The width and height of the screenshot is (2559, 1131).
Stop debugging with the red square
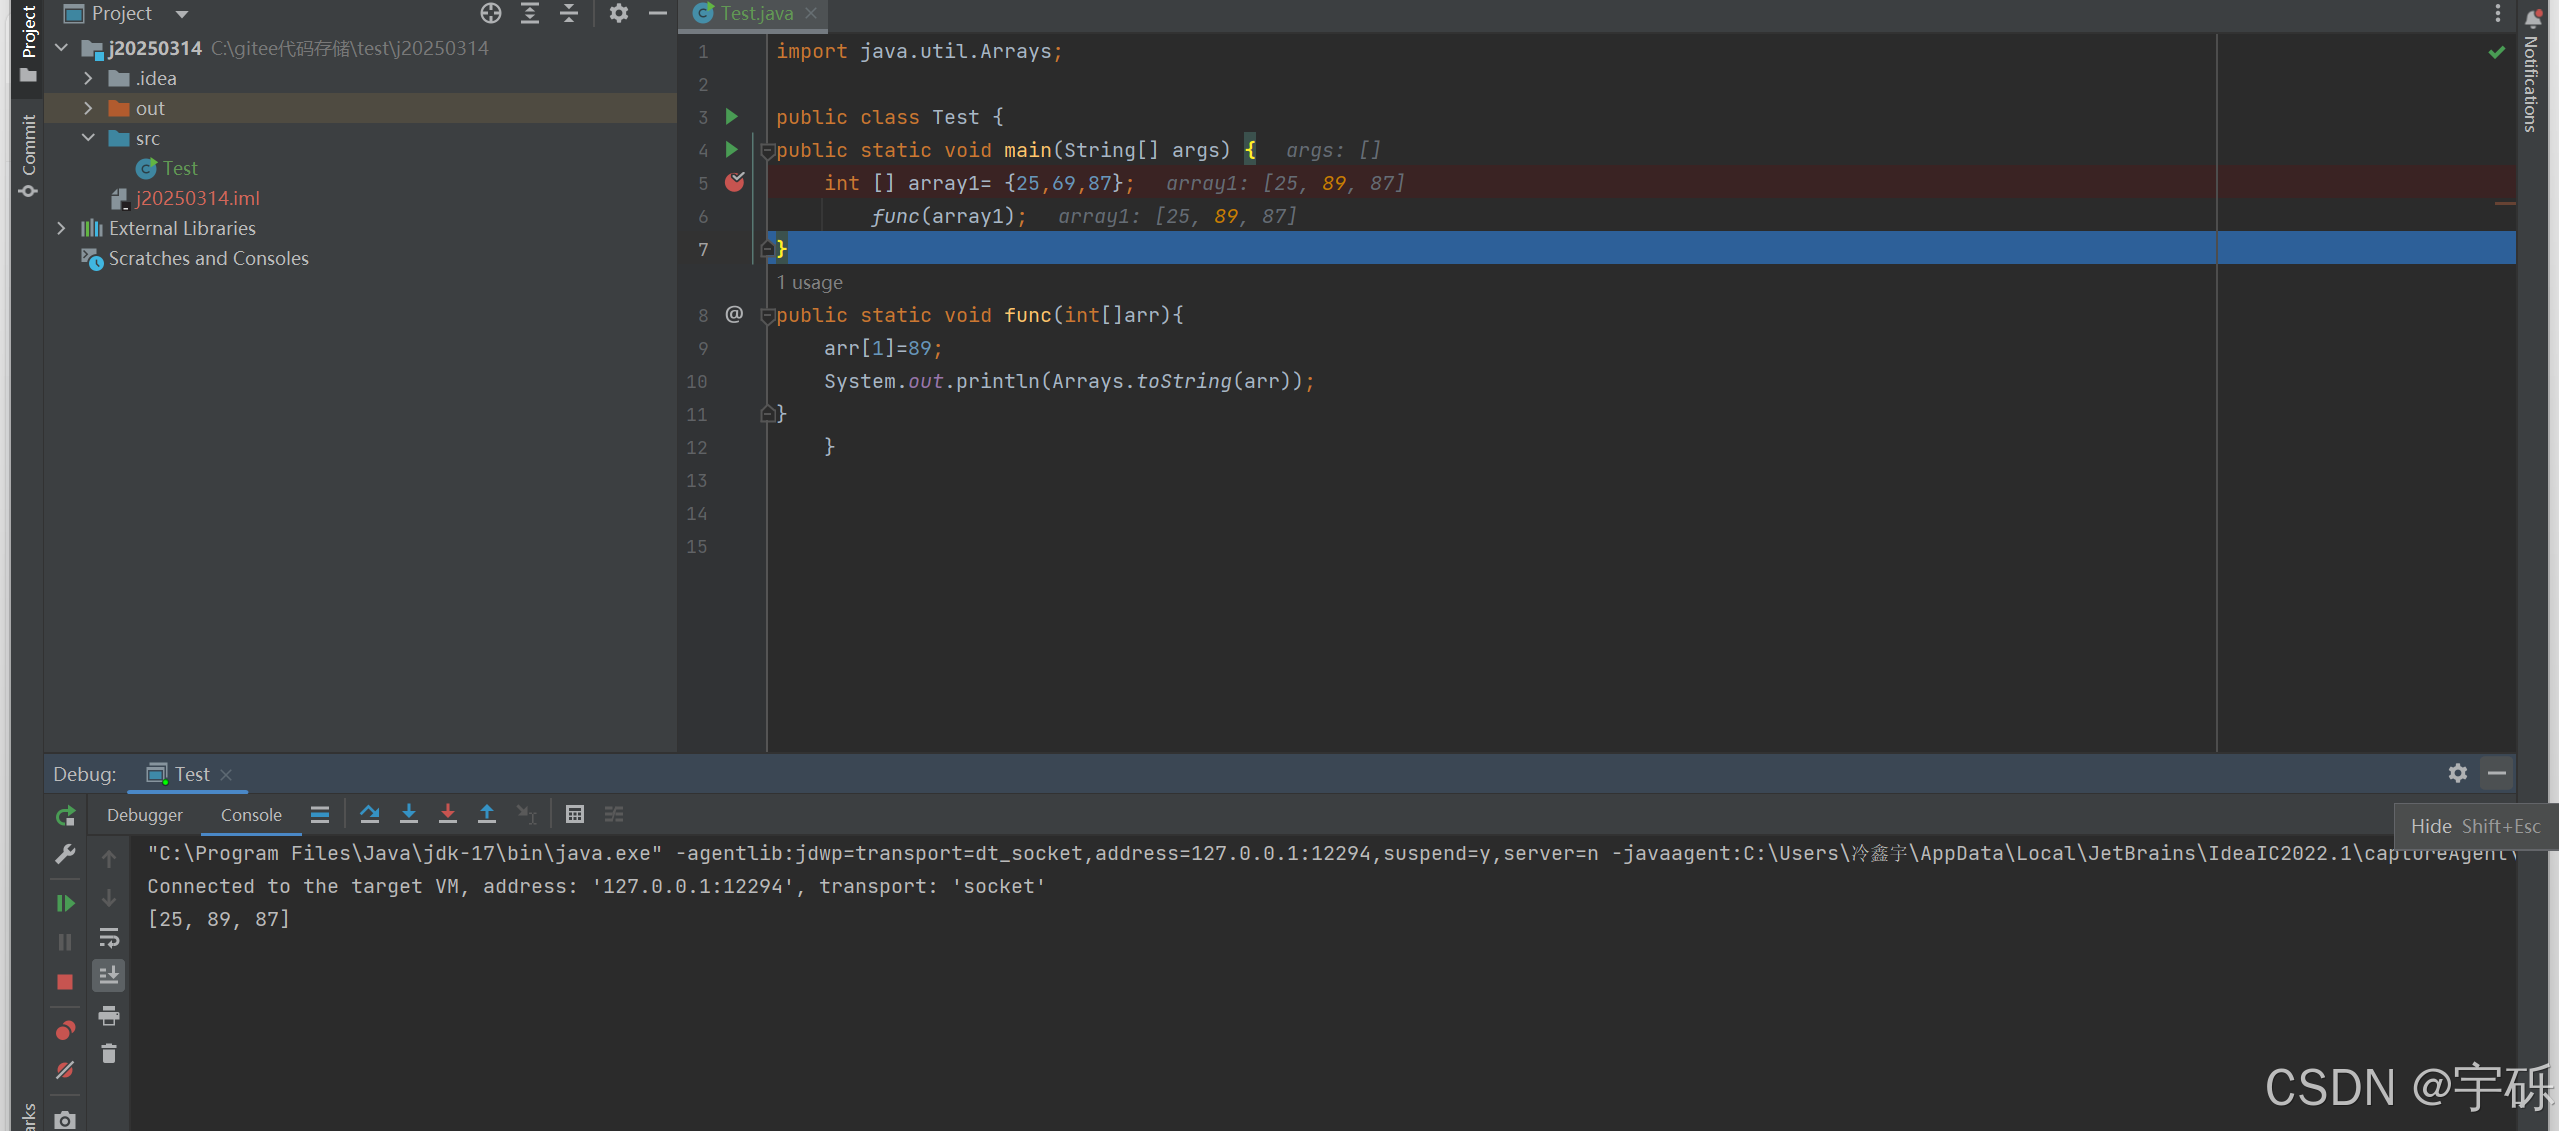click(65, 982)
